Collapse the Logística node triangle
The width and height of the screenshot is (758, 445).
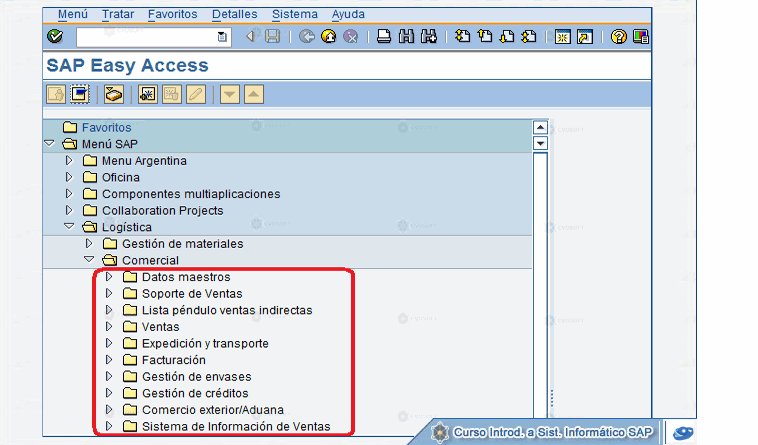tap(69, 226)
